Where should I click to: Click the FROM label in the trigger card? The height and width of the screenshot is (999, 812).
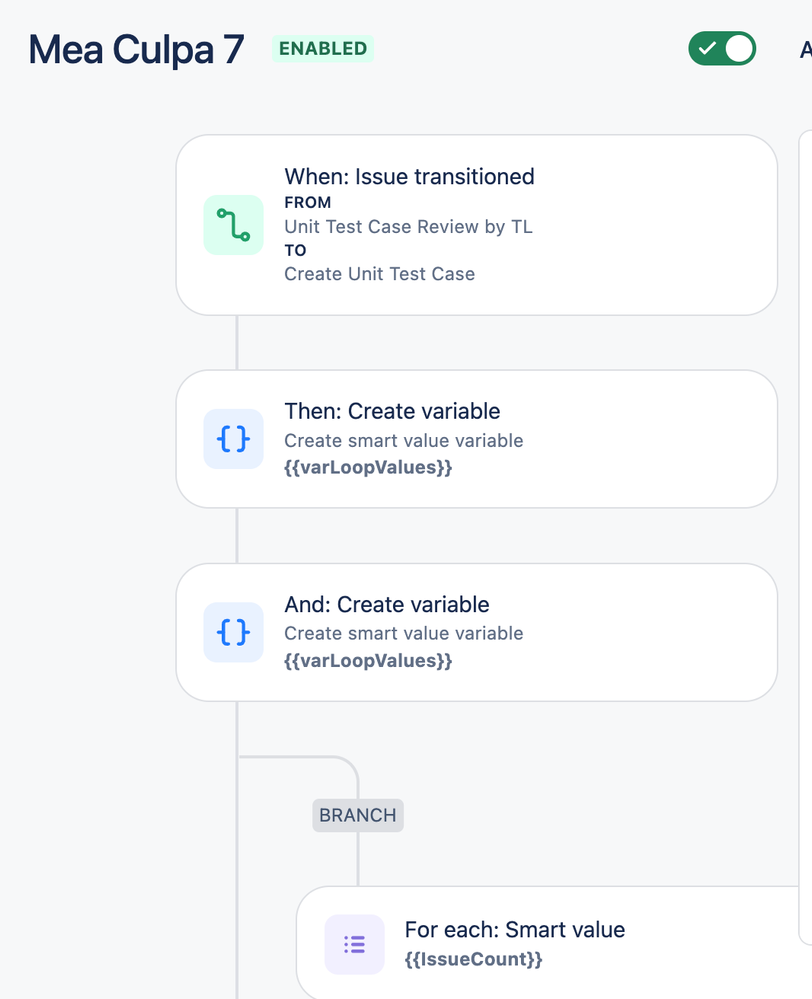pos(308,203)
